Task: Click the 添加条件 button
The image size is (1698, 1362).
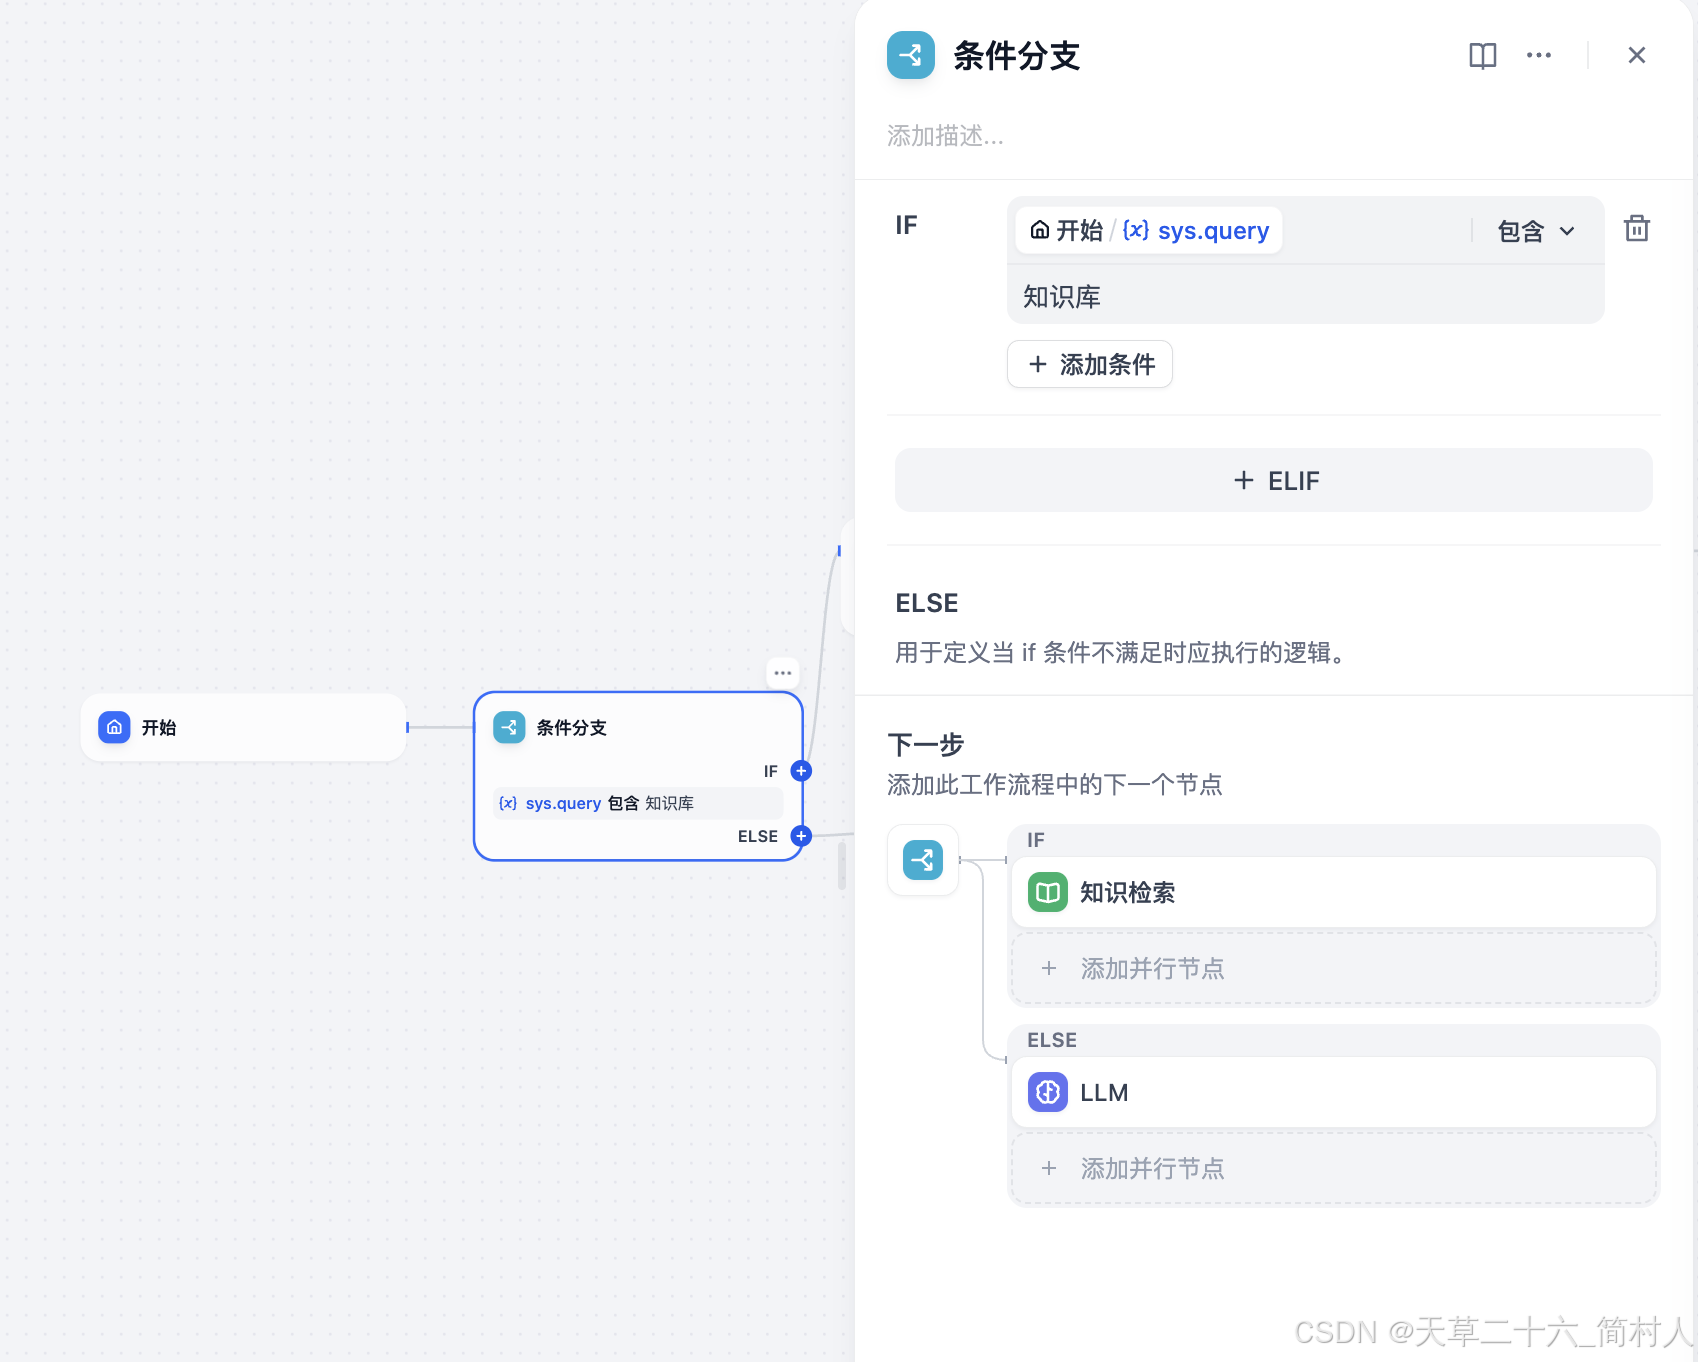Action: [1089, 364]
